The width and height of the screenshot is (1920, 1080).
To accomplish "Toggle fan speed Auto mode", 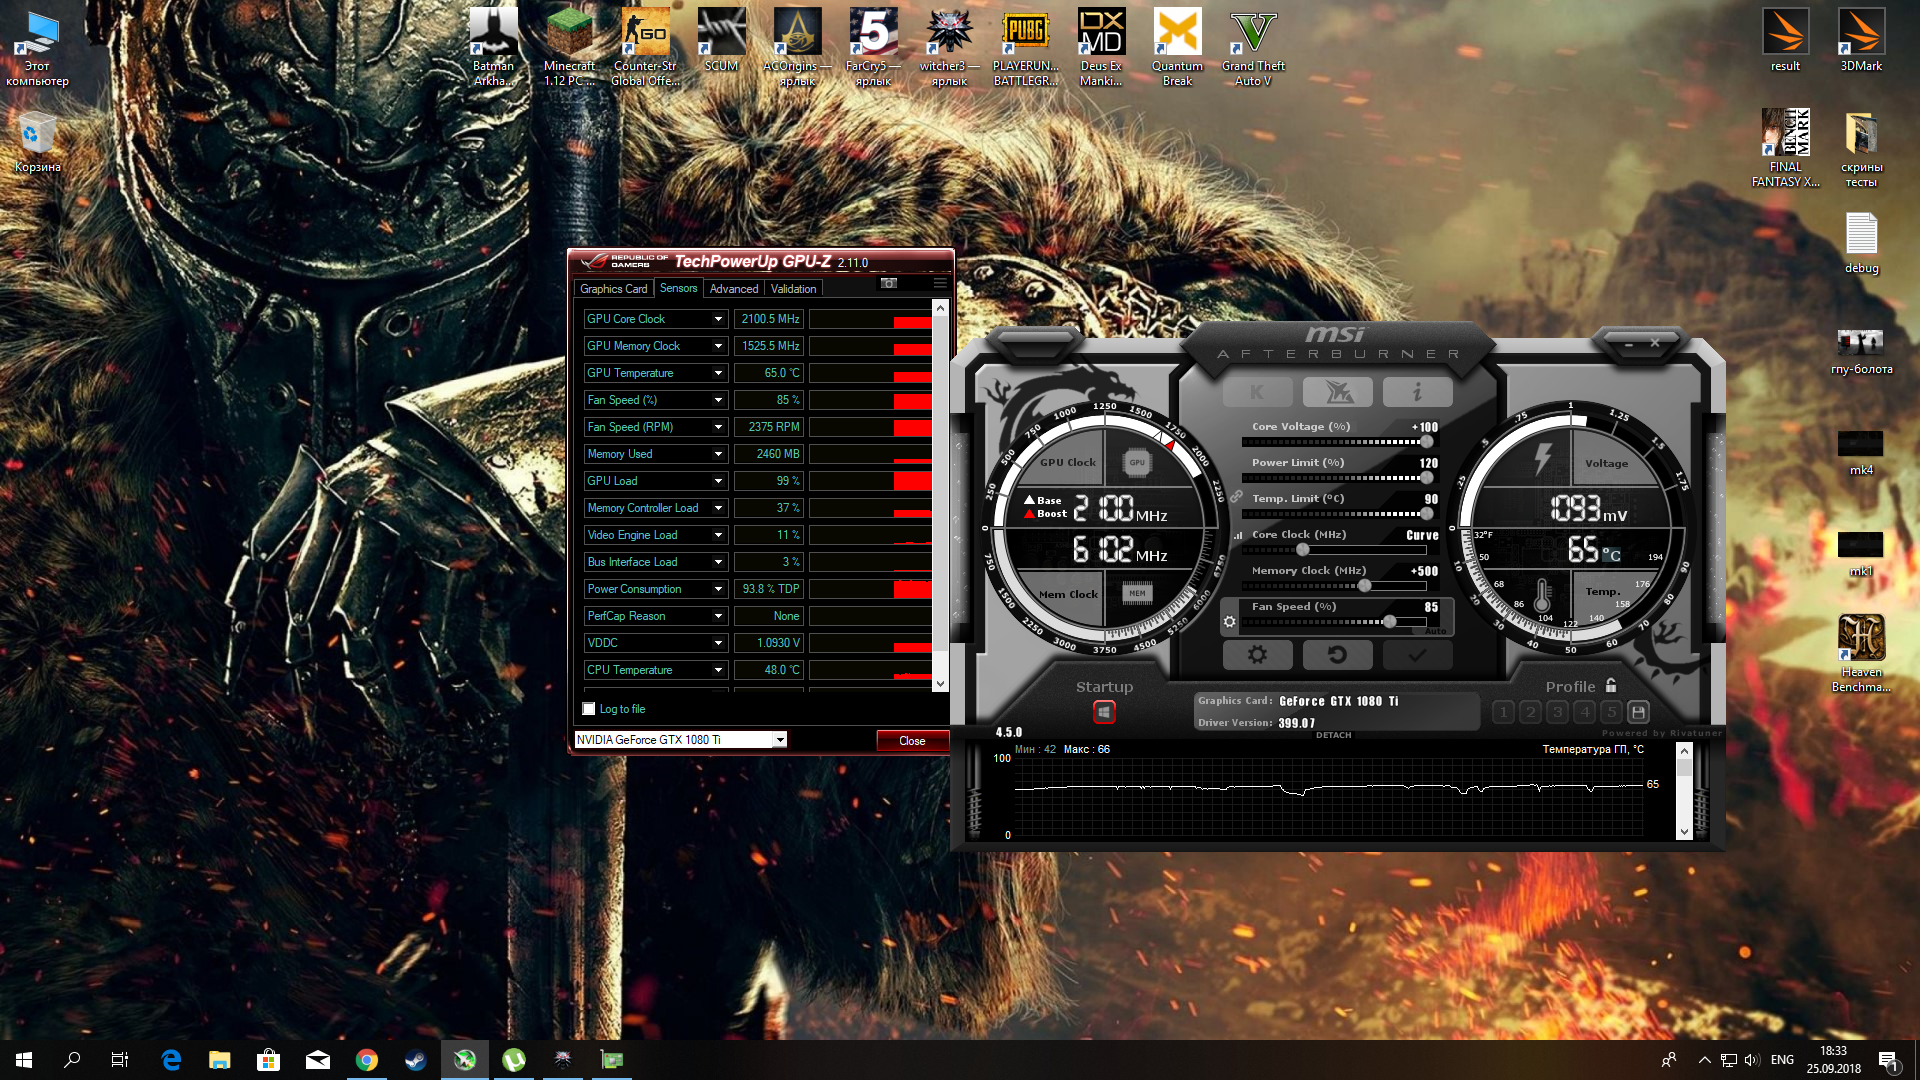I will pyautogui.click(x=1435, y=631).
